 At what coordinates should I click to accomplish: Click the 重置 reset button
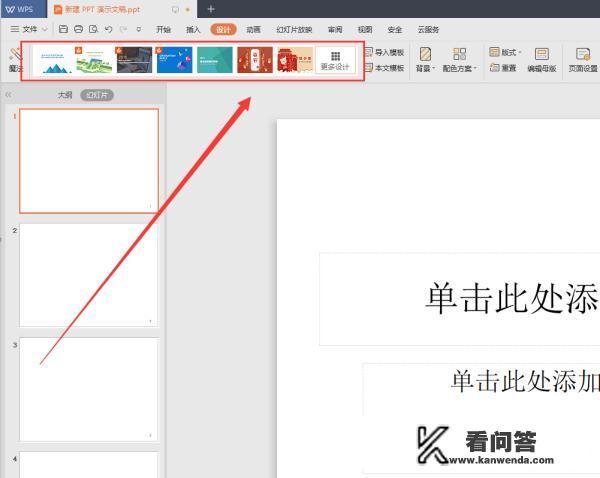[503, 68]
